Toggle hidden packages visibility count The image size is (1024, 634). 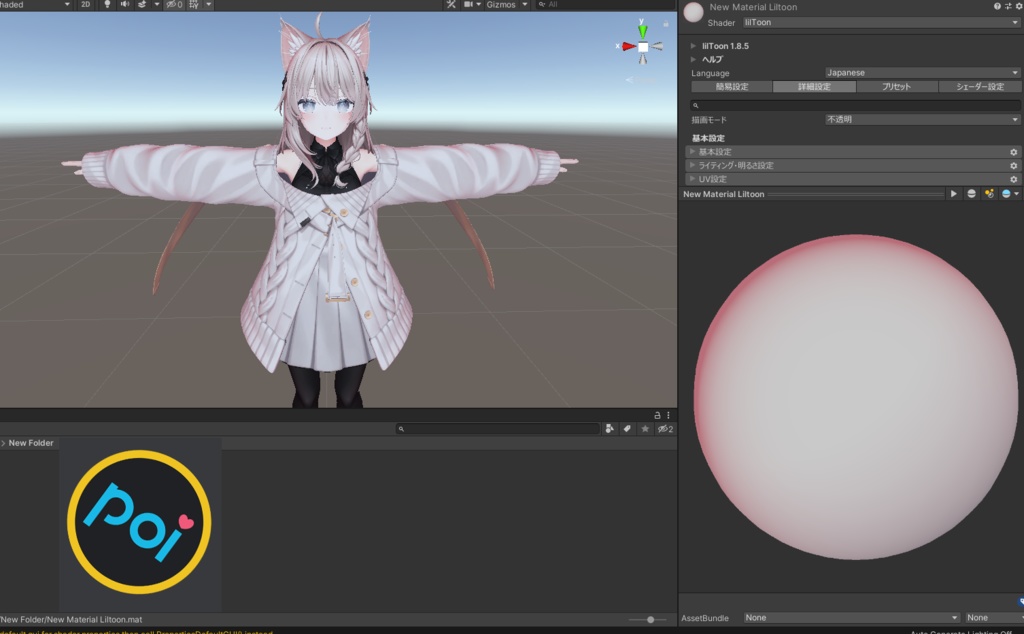665,429
